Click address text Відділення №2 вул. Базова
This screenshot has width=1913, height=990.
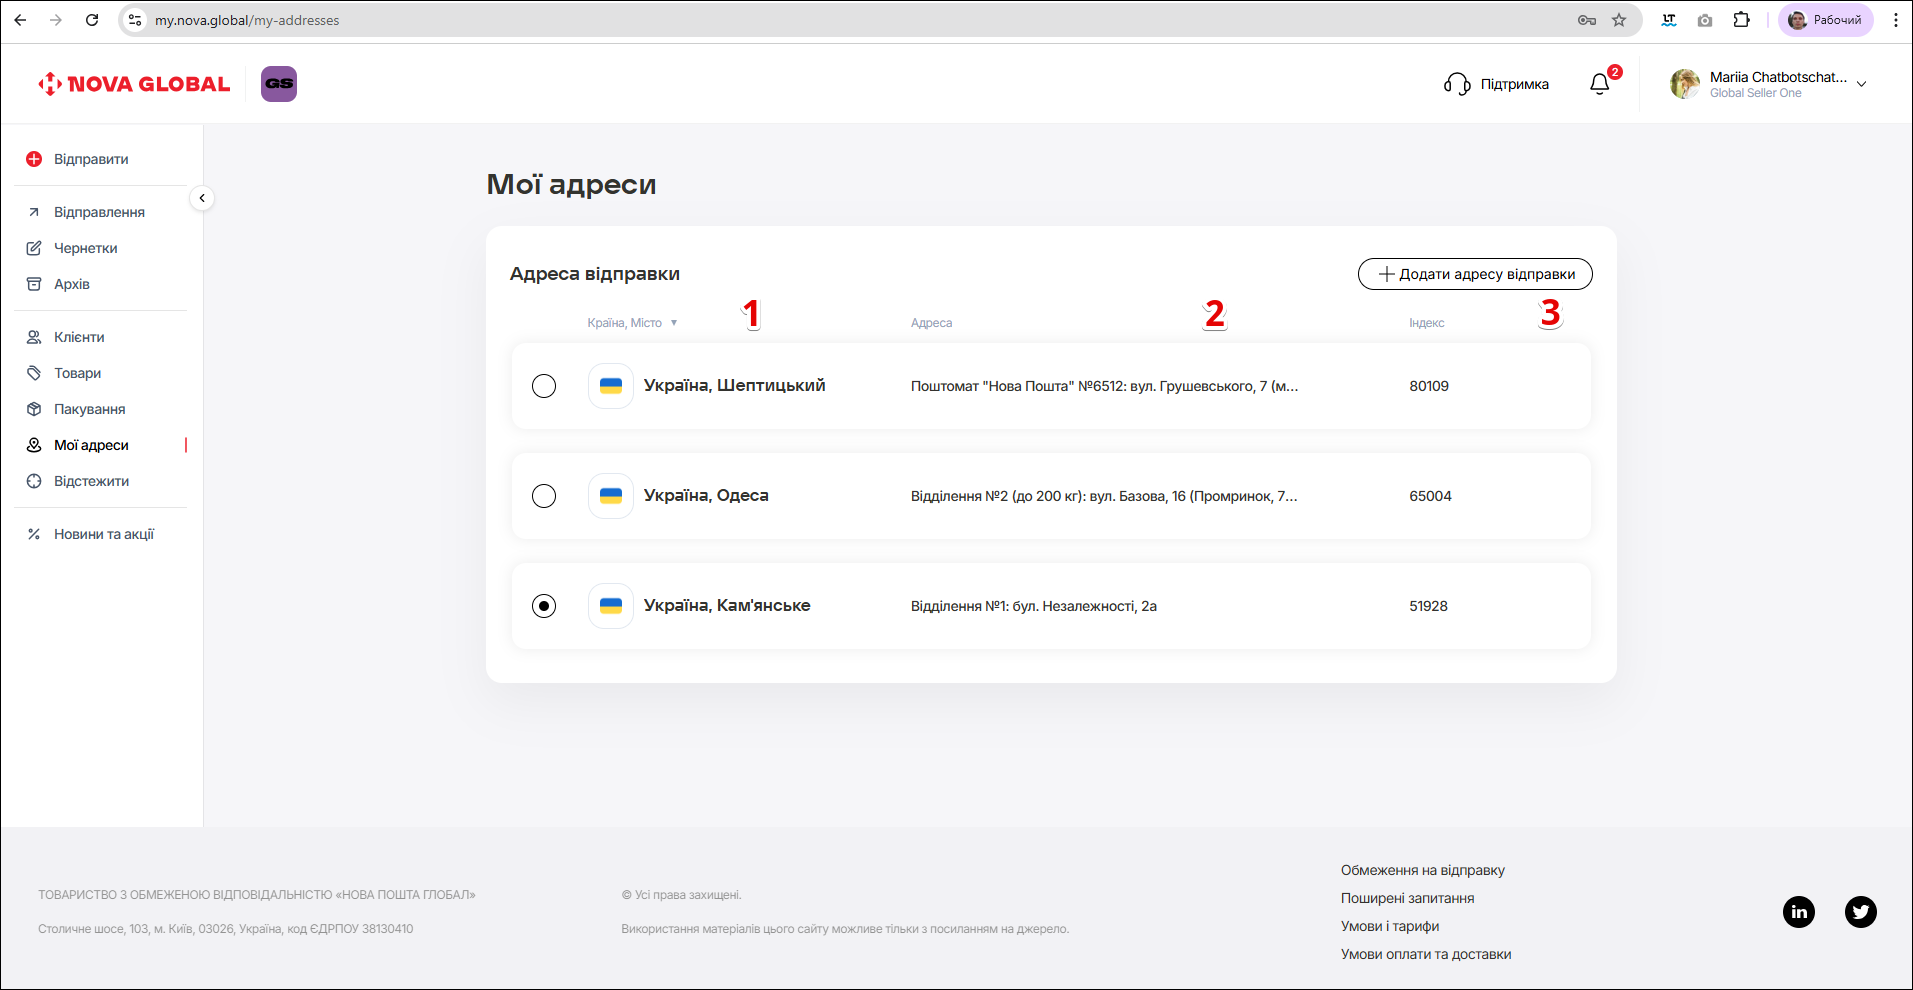(x=1104, y=496)
